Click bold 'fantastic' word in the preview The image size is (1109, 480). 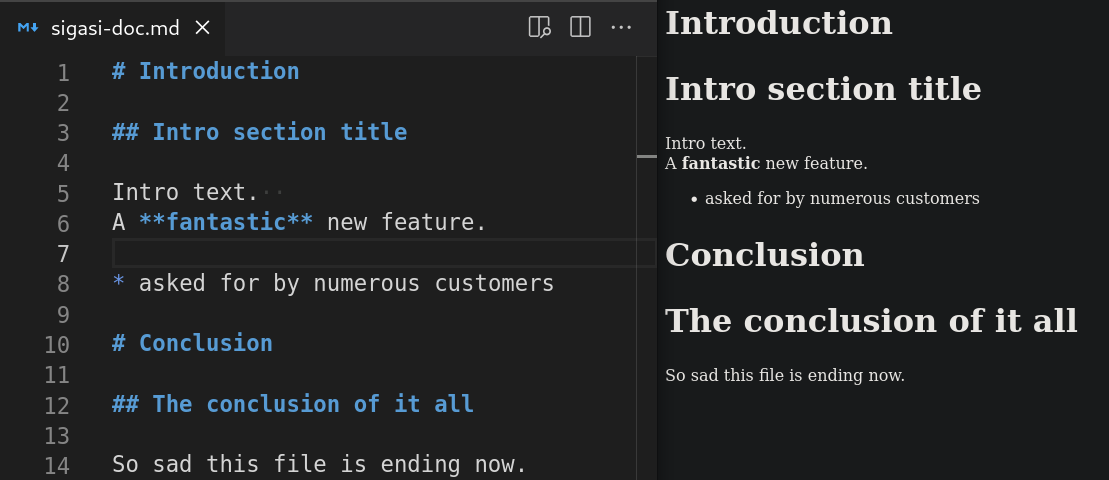(x=720, y=163)
